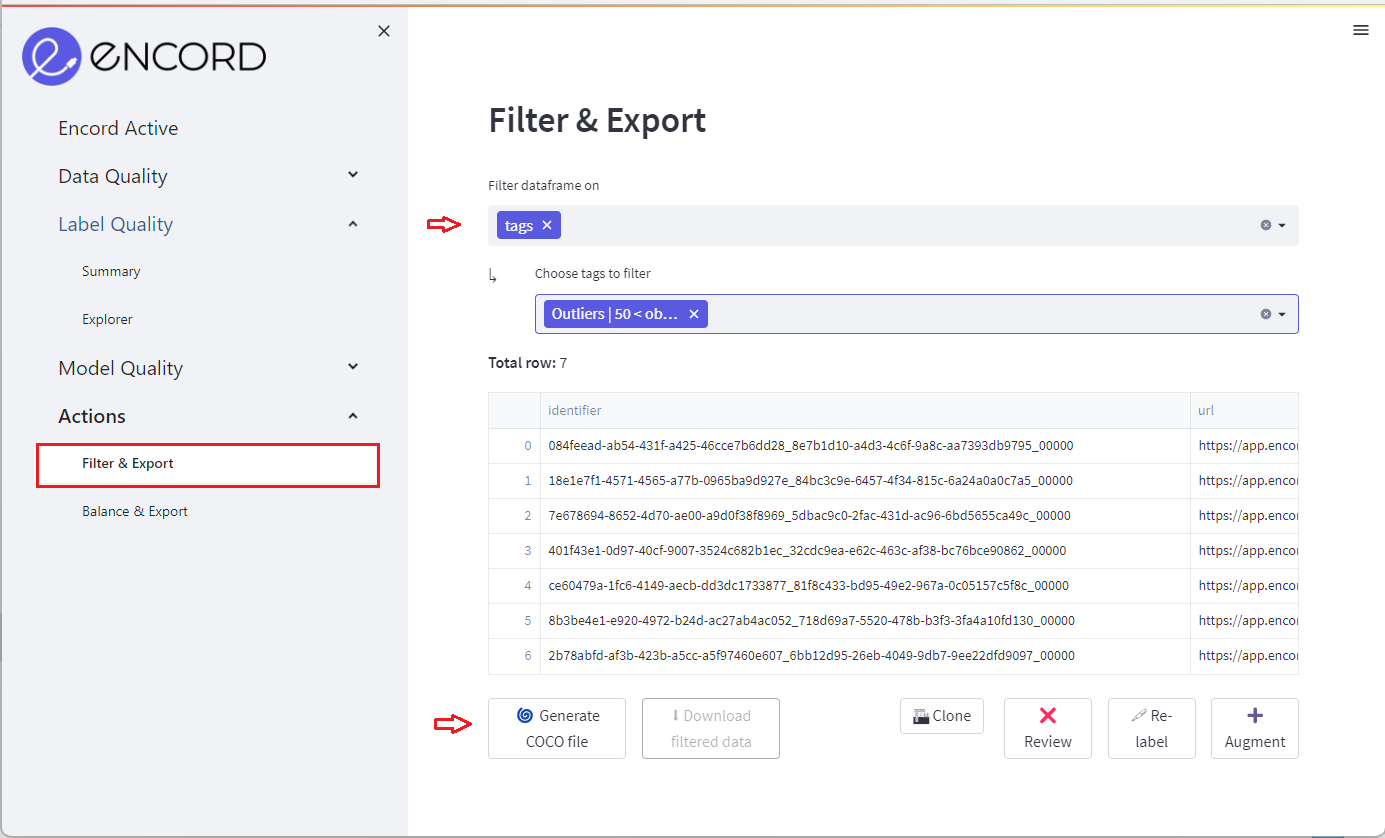Open the Label Quality Explorer page
The width and height of the screenshot is (1385, 838).
tap(107, 319)
